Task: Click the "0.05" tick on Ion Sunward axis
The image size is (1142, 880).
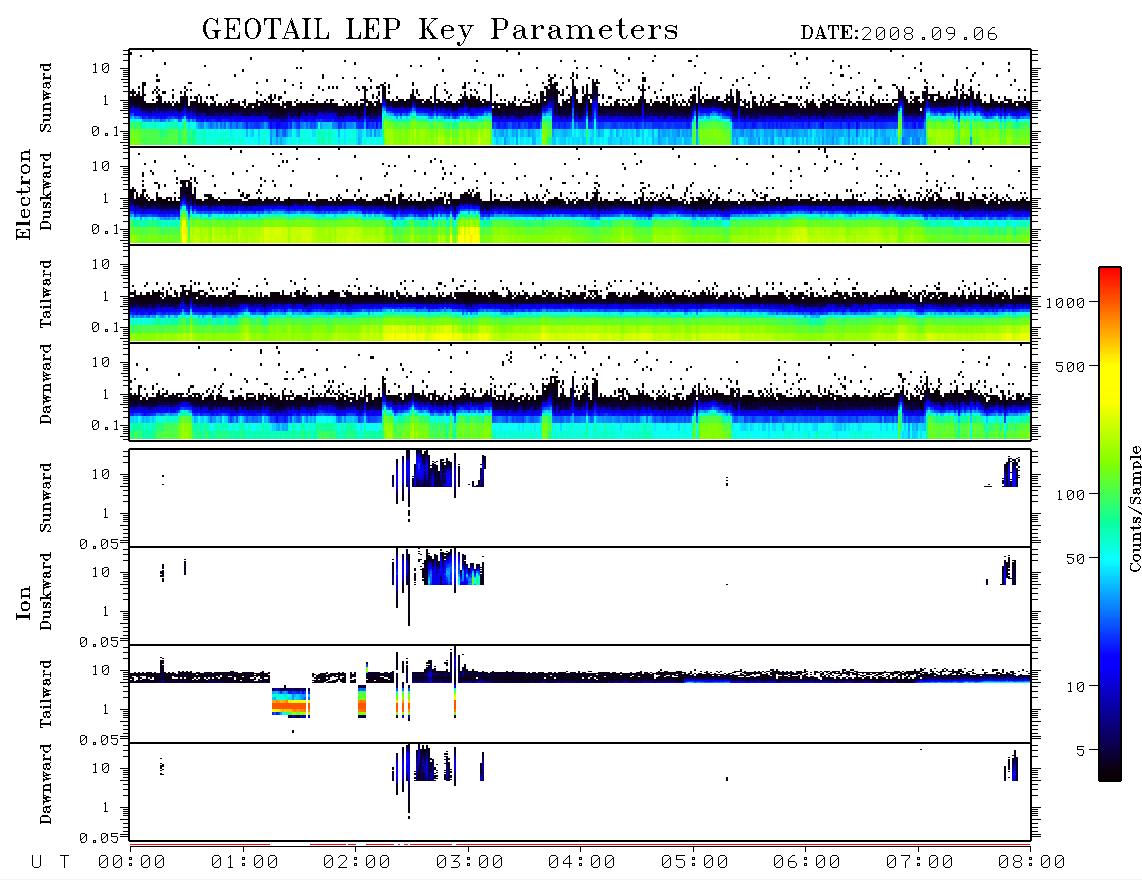Action: click(x=99, y=543)
